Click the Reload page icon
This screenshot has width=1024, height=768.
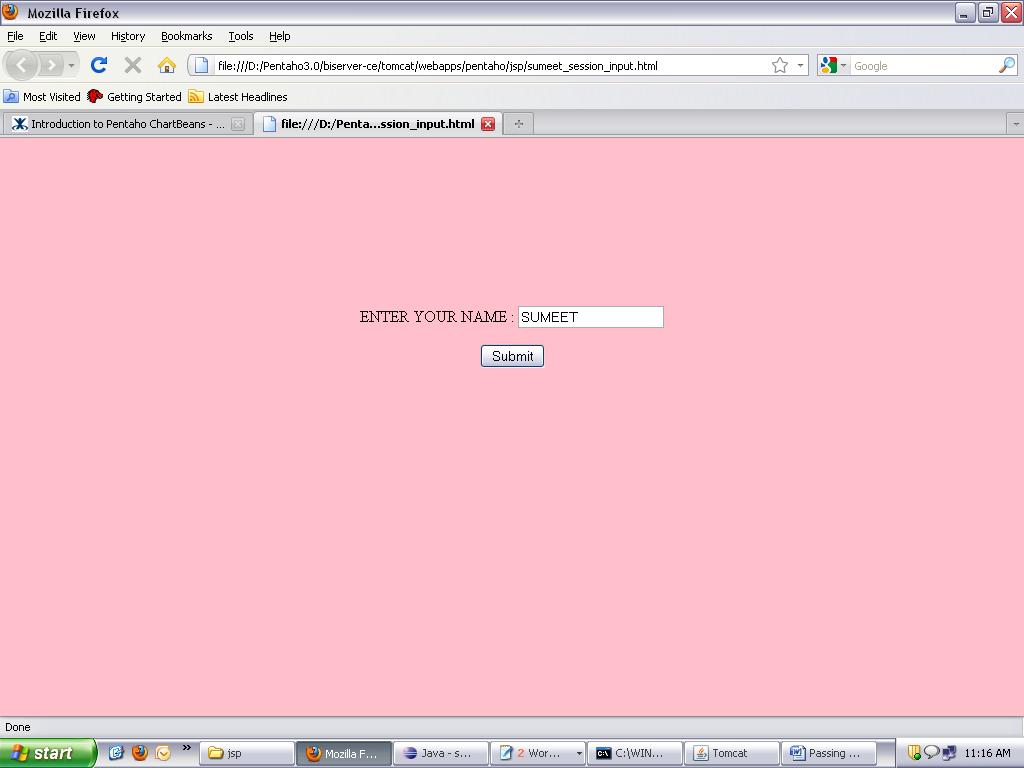[x=98, y=65]
